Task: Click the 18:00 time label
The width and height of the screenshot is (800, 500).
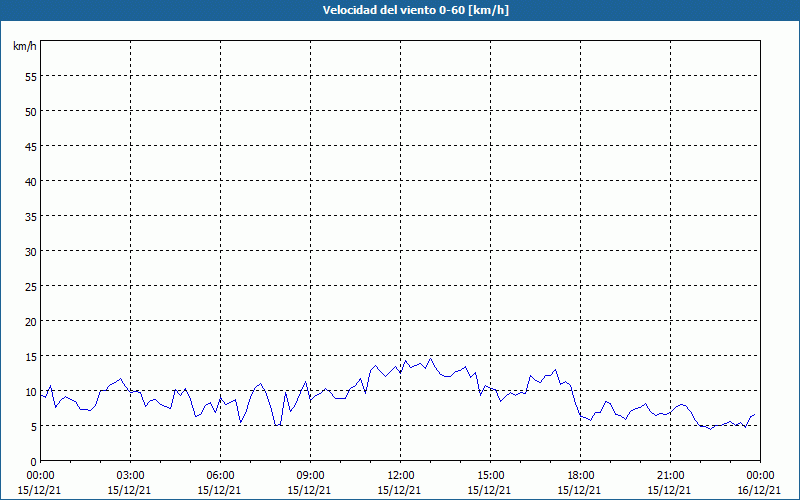Action: pyautogui.click(x=580, y=476)
